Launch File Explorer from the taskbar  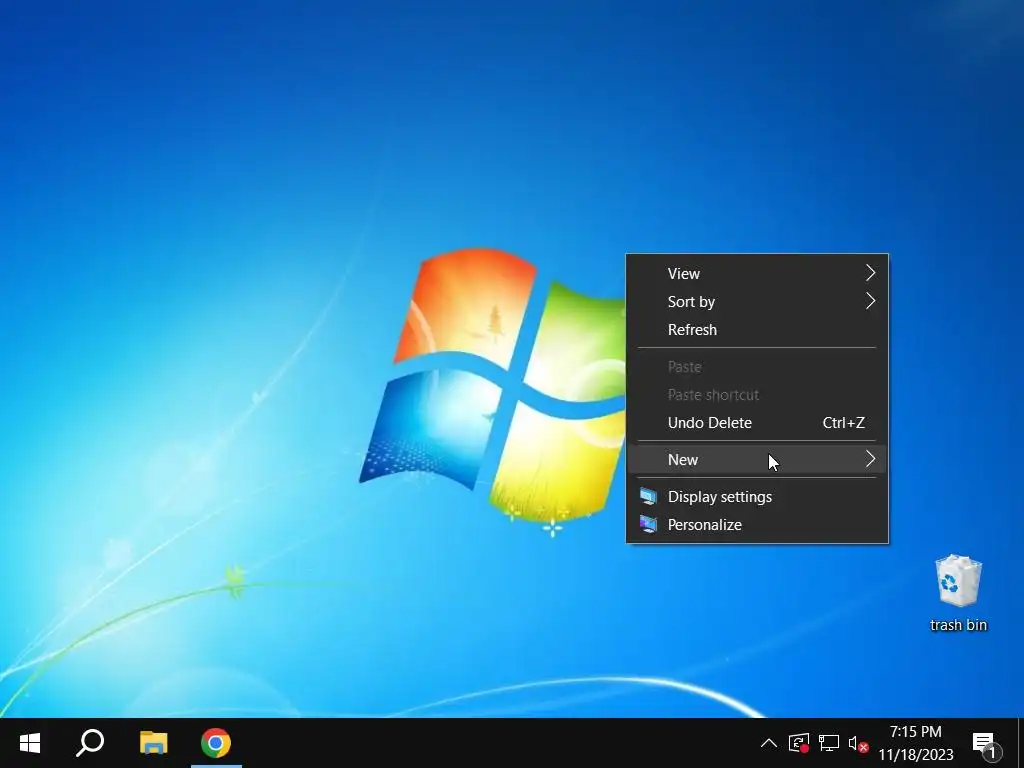tap(153, 743)
